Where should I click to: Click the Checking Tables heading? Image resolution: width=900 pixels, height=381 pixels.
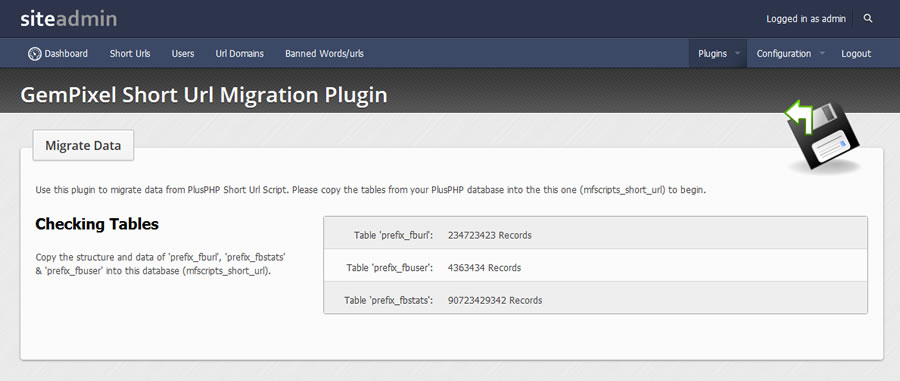(x=97, y=224)
